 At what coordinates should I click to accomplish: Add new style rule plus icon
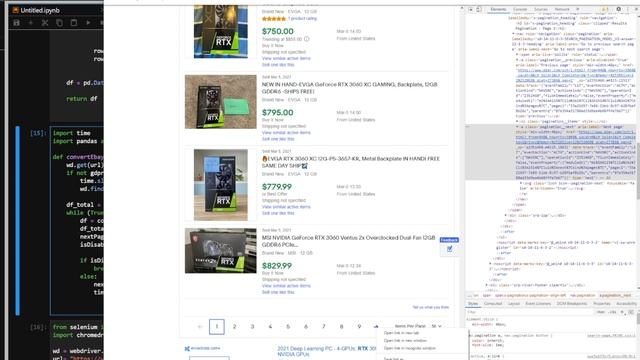(x=622, y=312)
